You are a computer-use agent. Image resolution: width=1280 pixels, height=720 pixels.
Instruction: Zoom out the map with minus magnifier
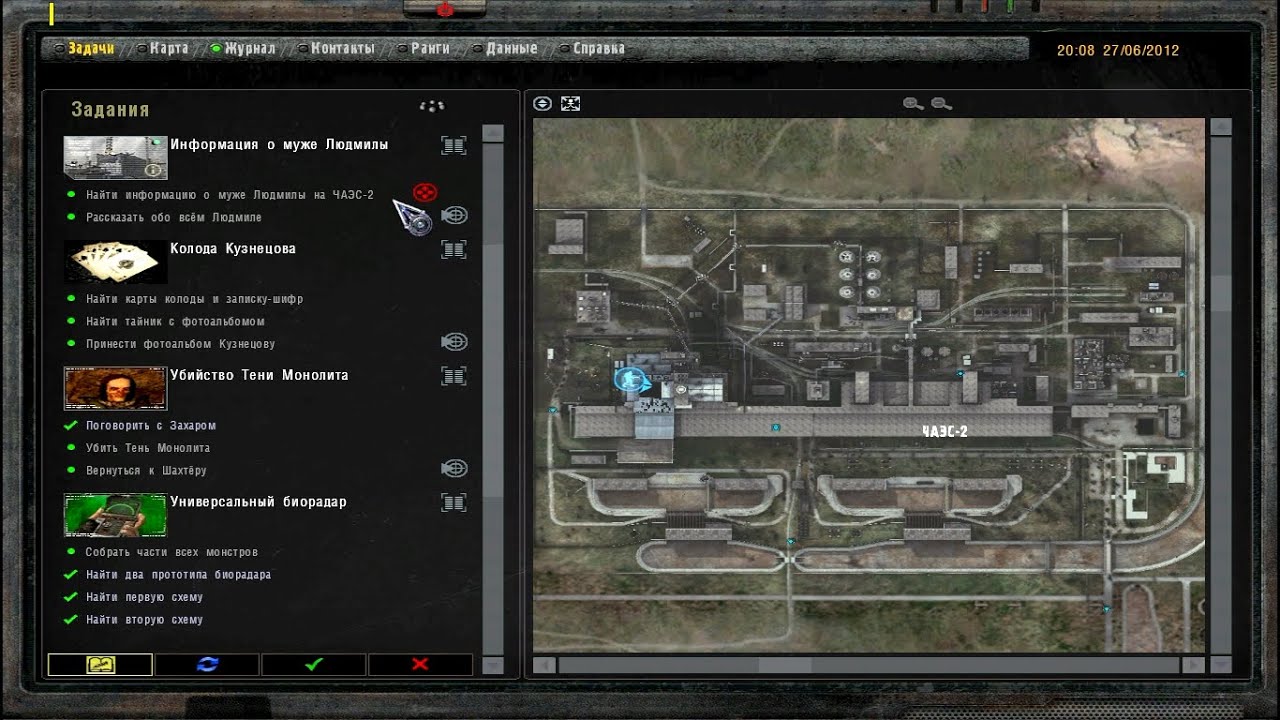[x=941, y=103]
